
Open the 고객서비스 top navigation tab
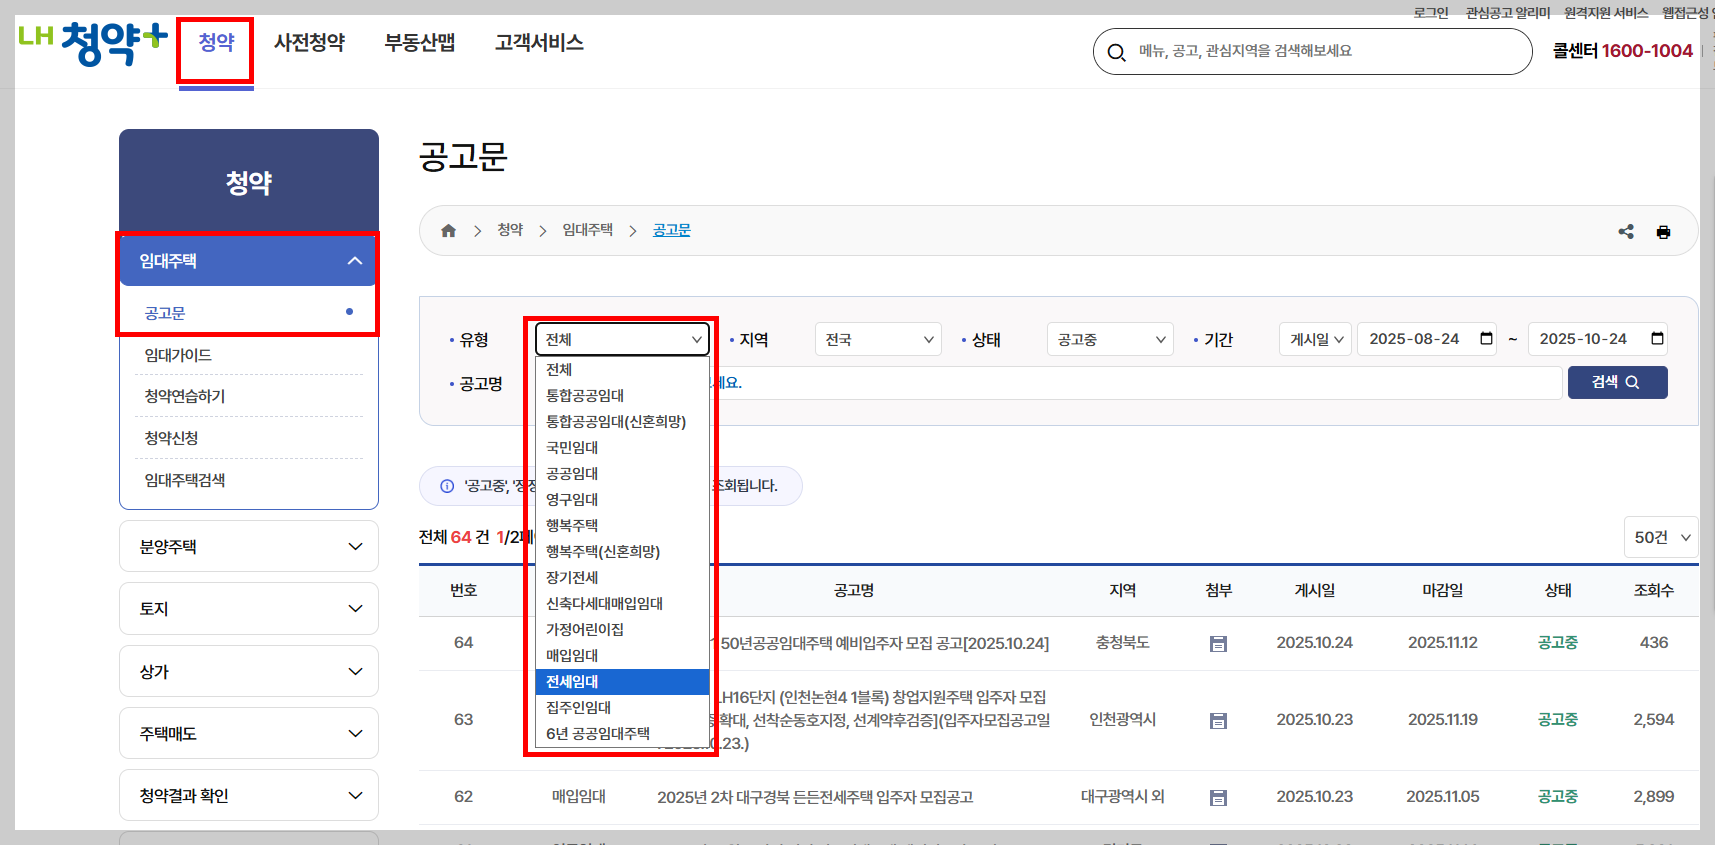539,43
